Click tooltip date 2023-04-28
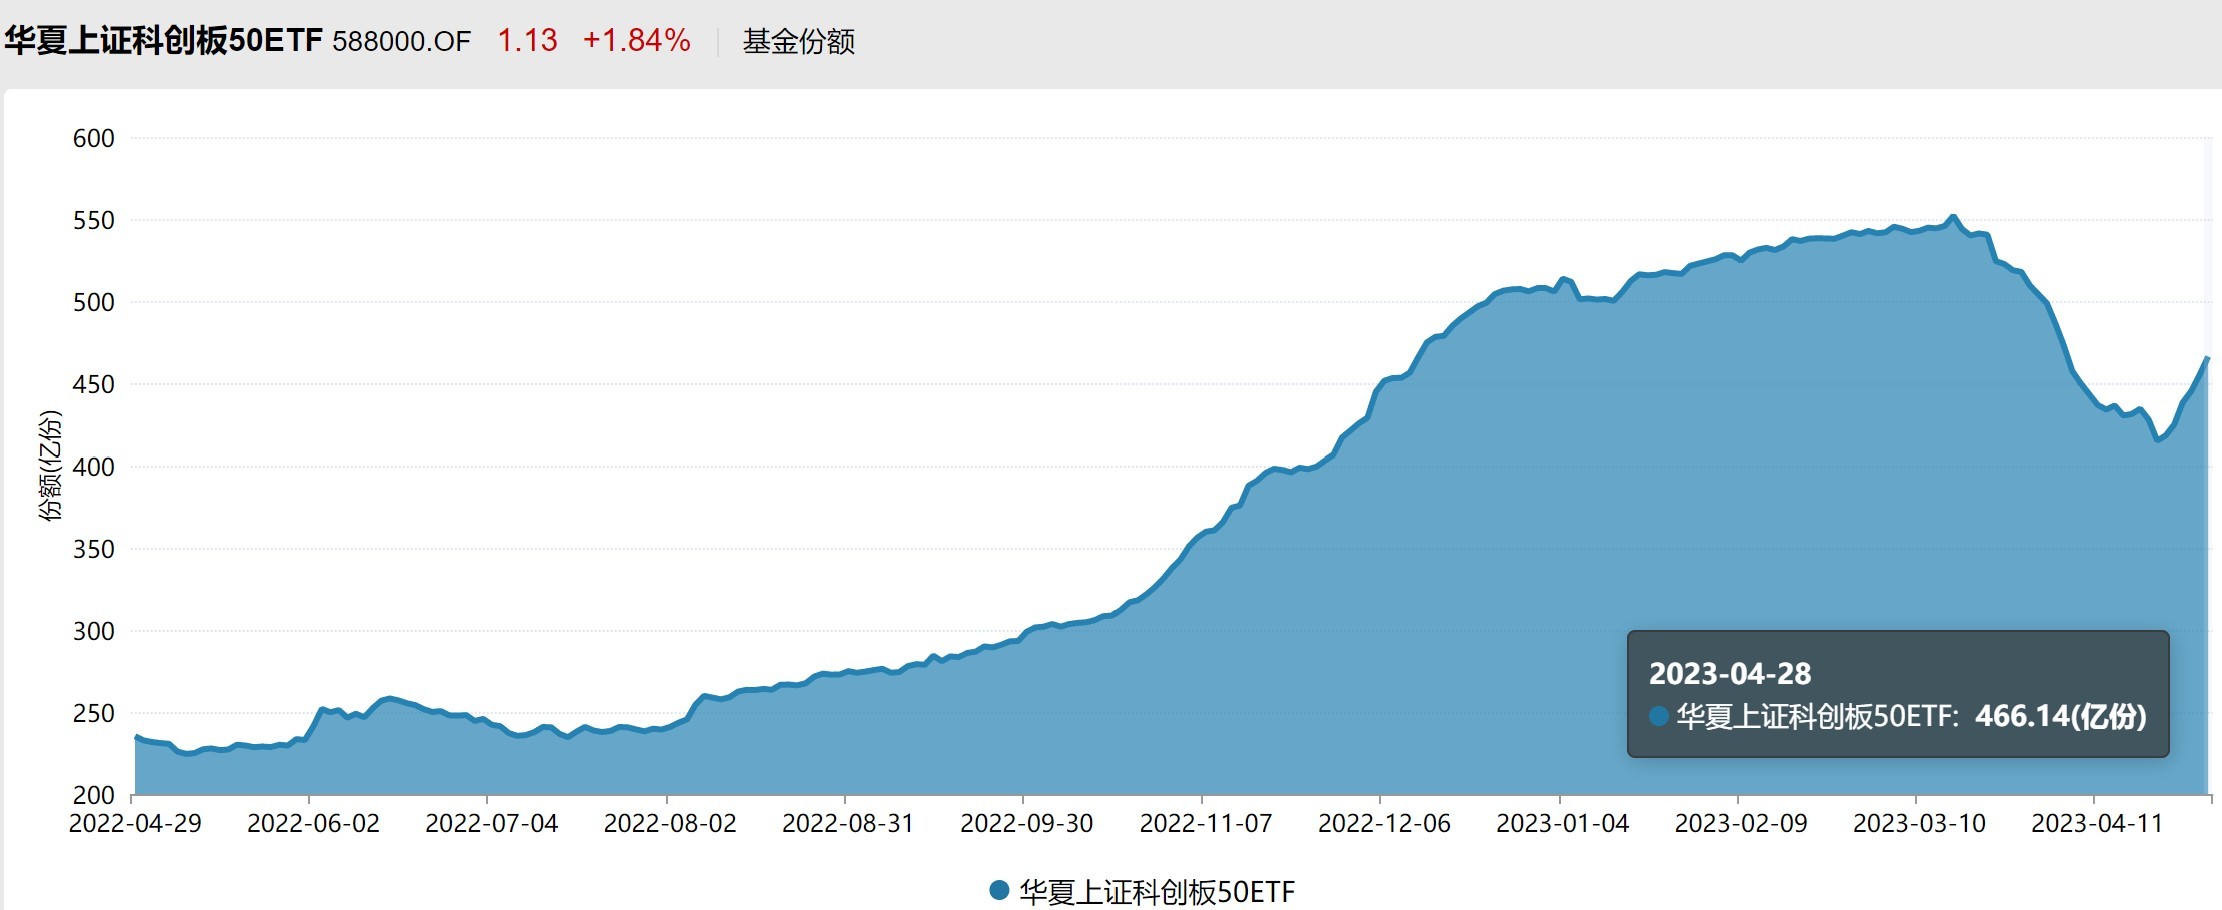This screenshot has height=910, width=2222. 1730,674
